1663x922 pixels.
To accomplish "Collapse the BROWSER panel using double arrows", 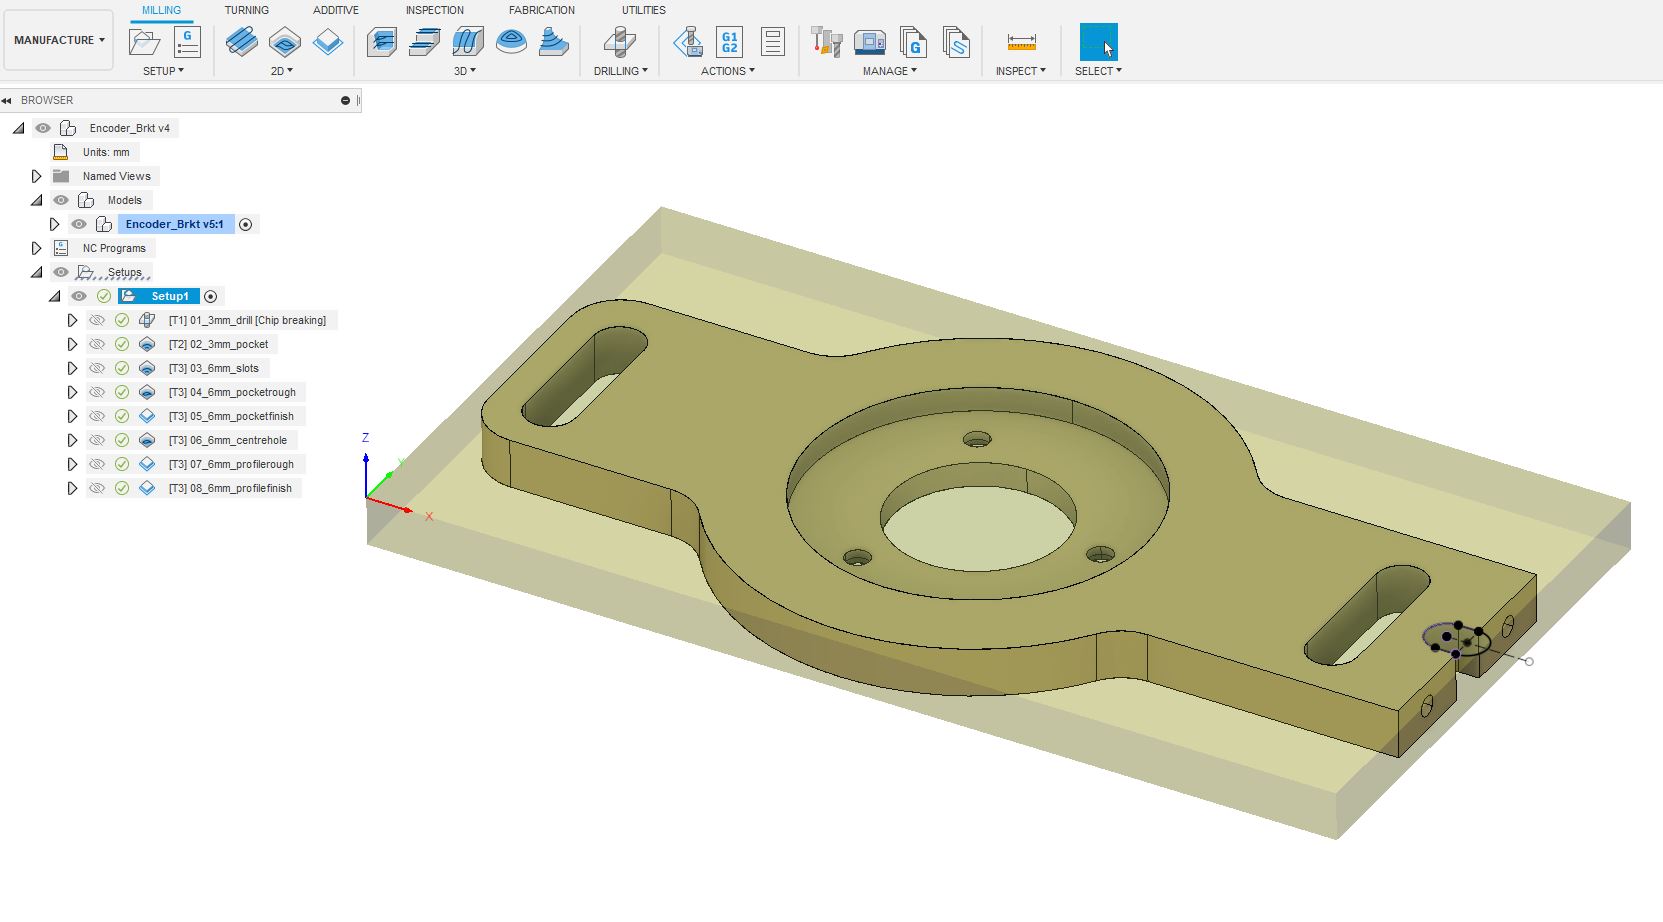I will 7,100.
